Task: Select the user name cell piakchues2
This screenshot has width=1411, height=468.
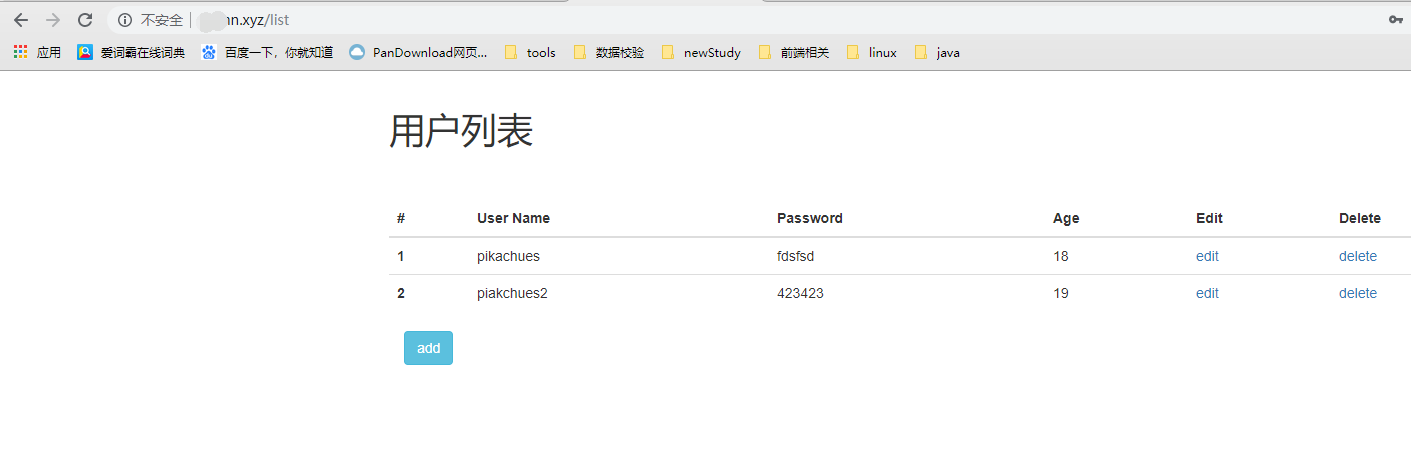Action: [512, 293]
